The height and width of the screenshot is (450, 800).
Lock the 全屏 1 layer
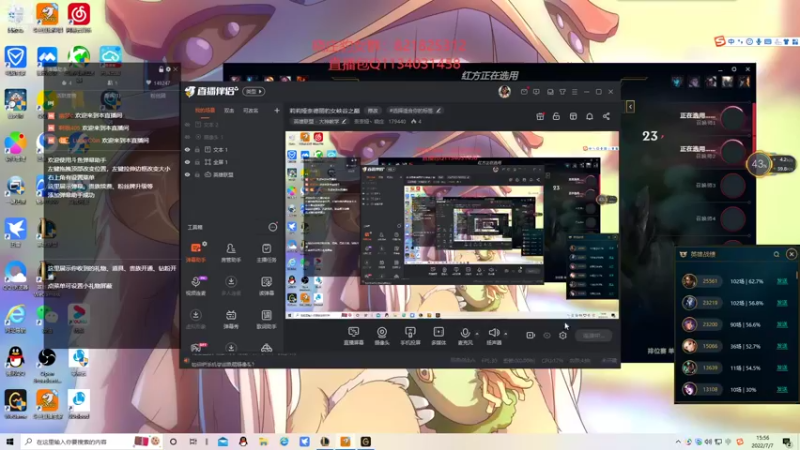pos(197,162)
